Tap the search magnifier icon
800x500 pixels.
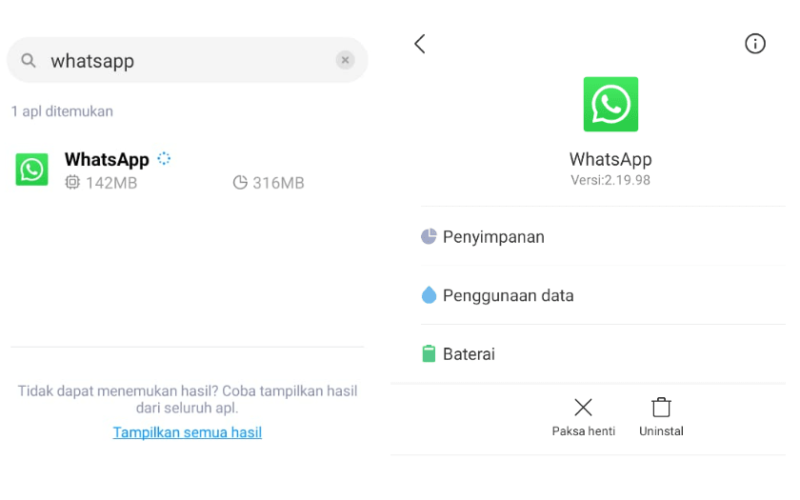[x=29, y=61]
